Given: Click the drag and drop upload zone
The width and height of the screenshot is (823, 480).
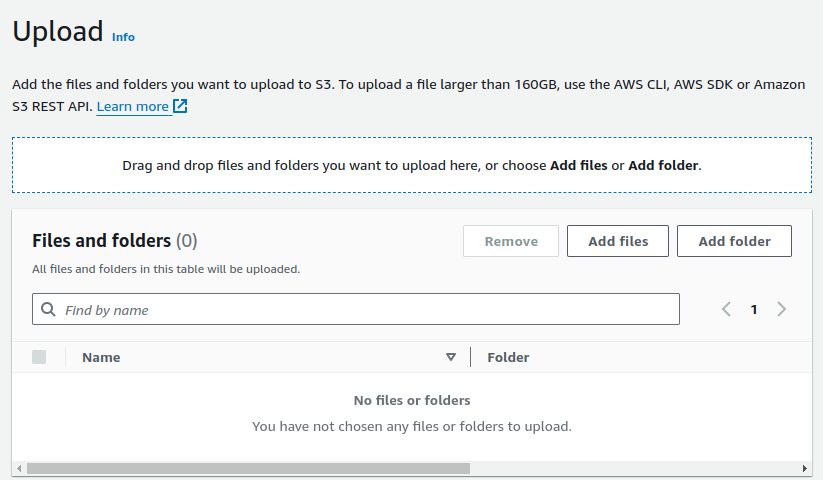Looking at the screenshot, I should (x=411, y=165).
